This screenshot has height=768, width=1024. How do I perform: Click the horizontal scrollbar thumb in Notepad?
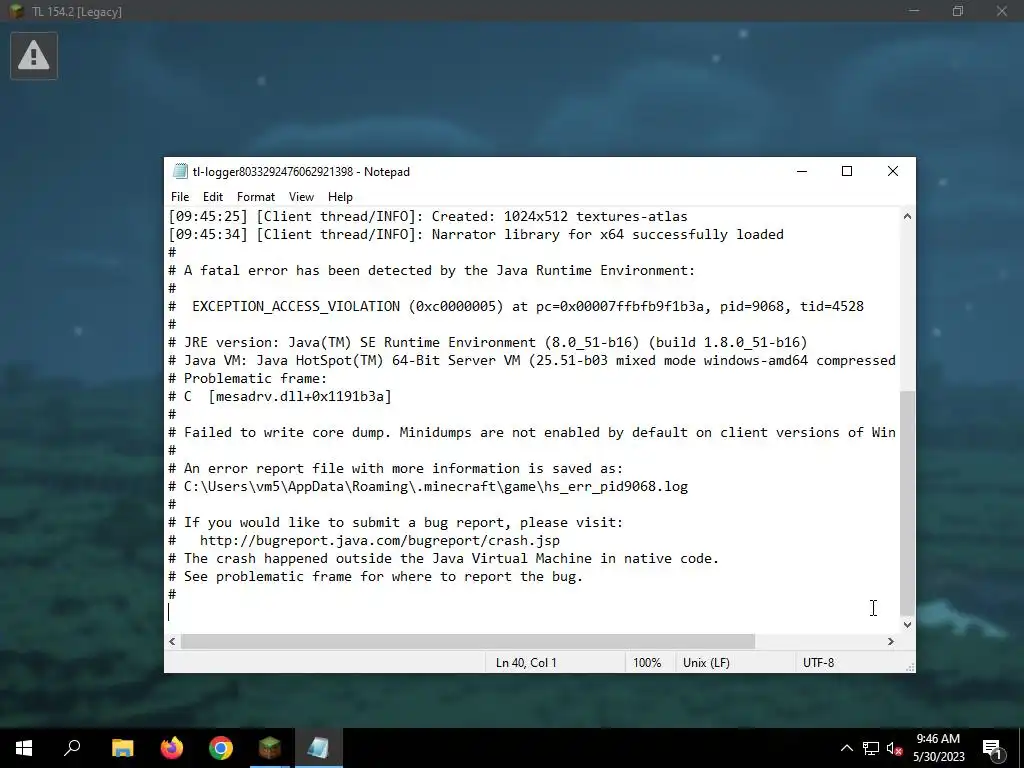[x=468, y=641]
